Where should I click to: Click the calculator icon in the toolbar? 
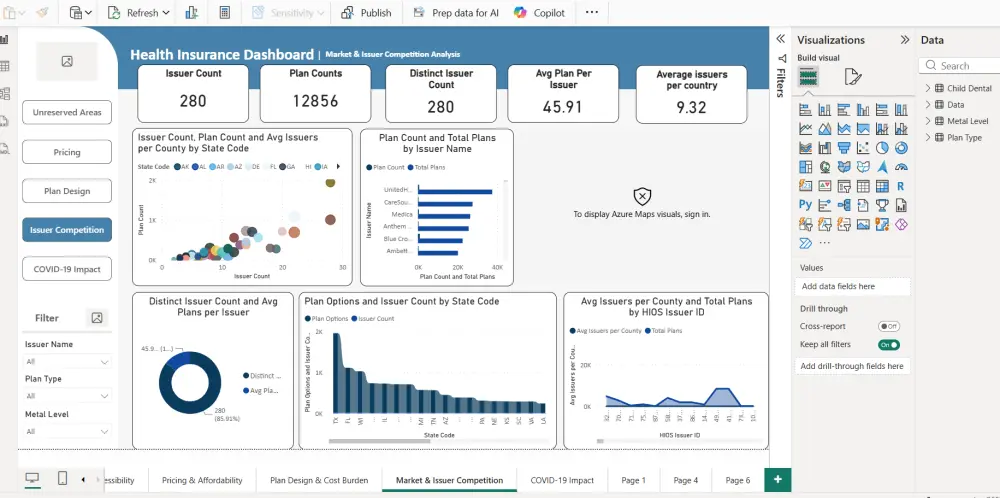pyautogui.click(x=224, y=13)
